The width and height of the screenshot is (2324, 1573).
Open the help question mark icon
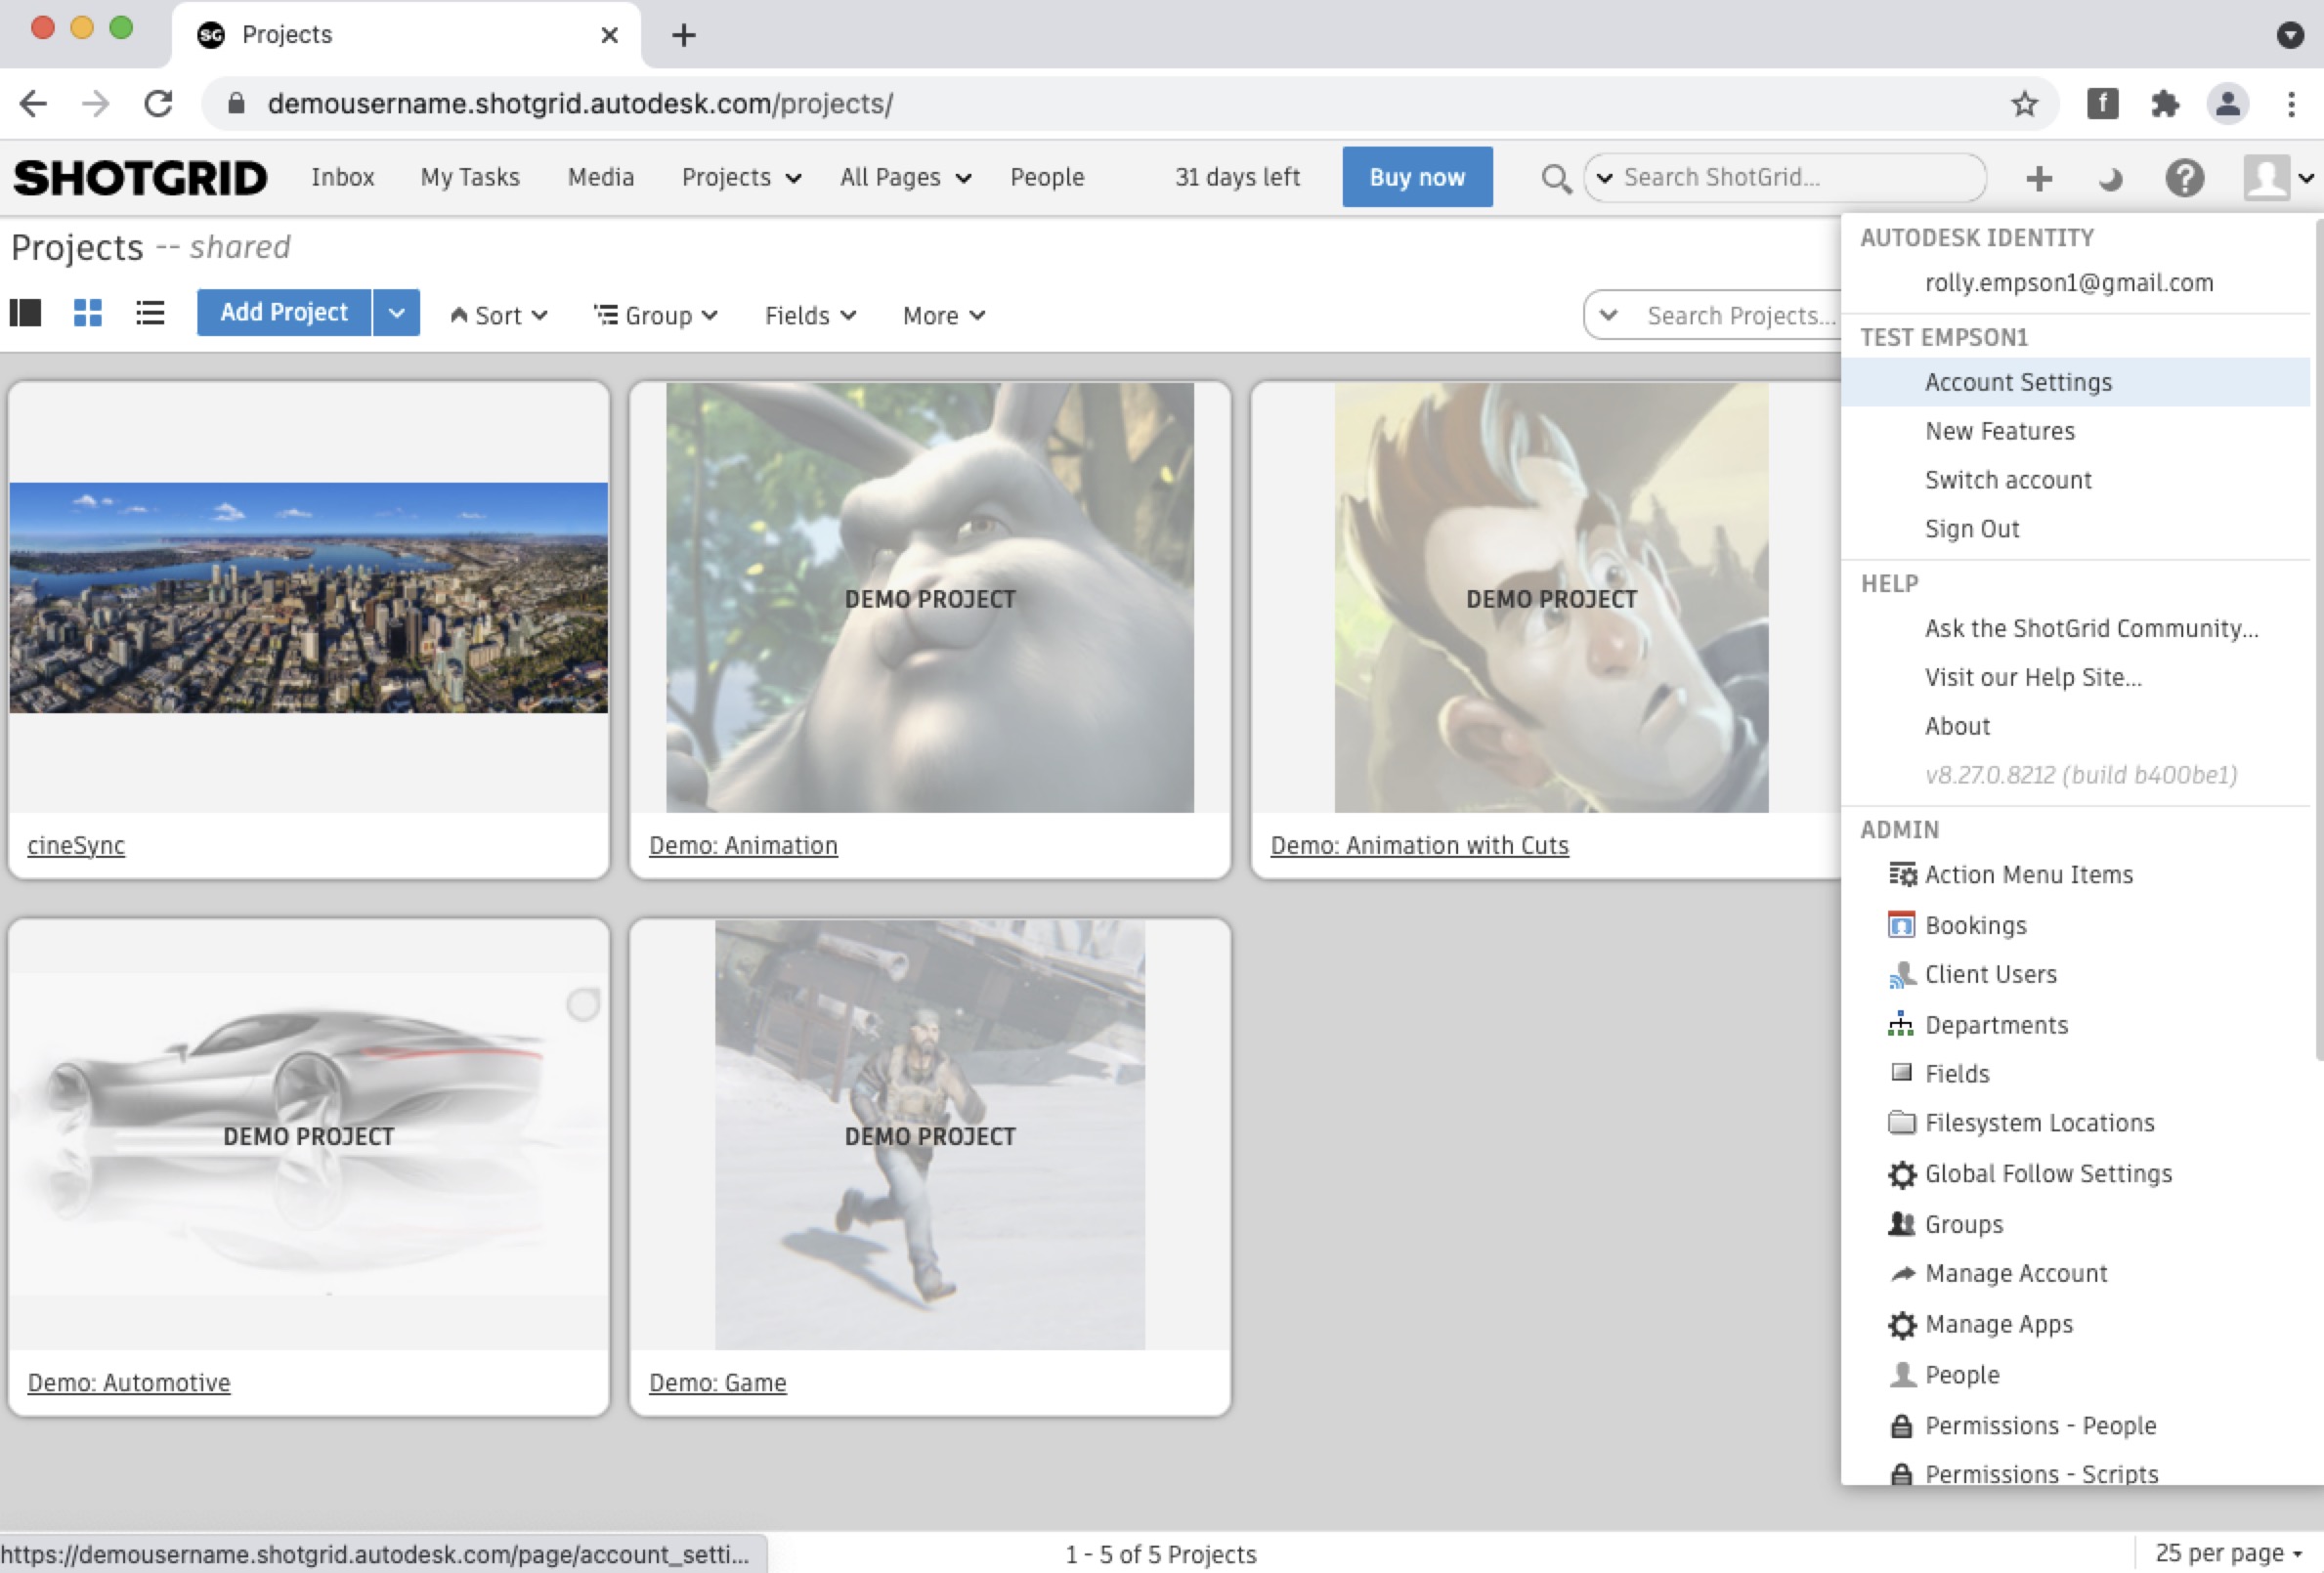click(2184, 179)
